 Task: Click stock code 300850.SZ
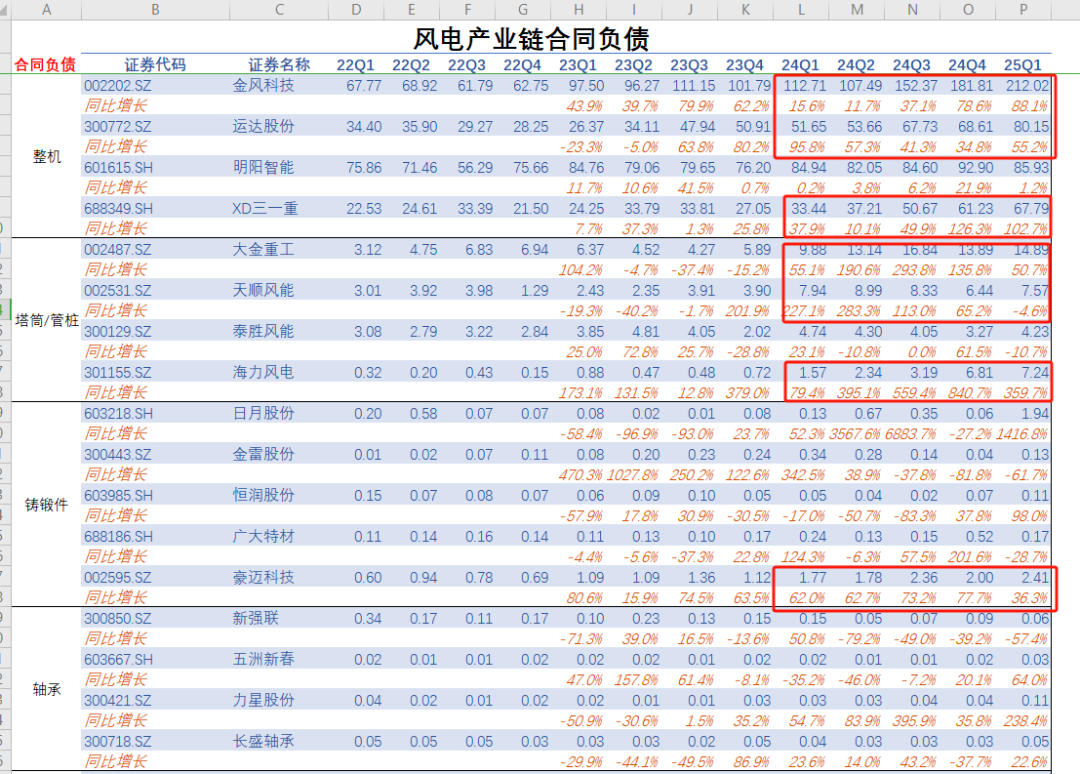(x=118, y=618)
